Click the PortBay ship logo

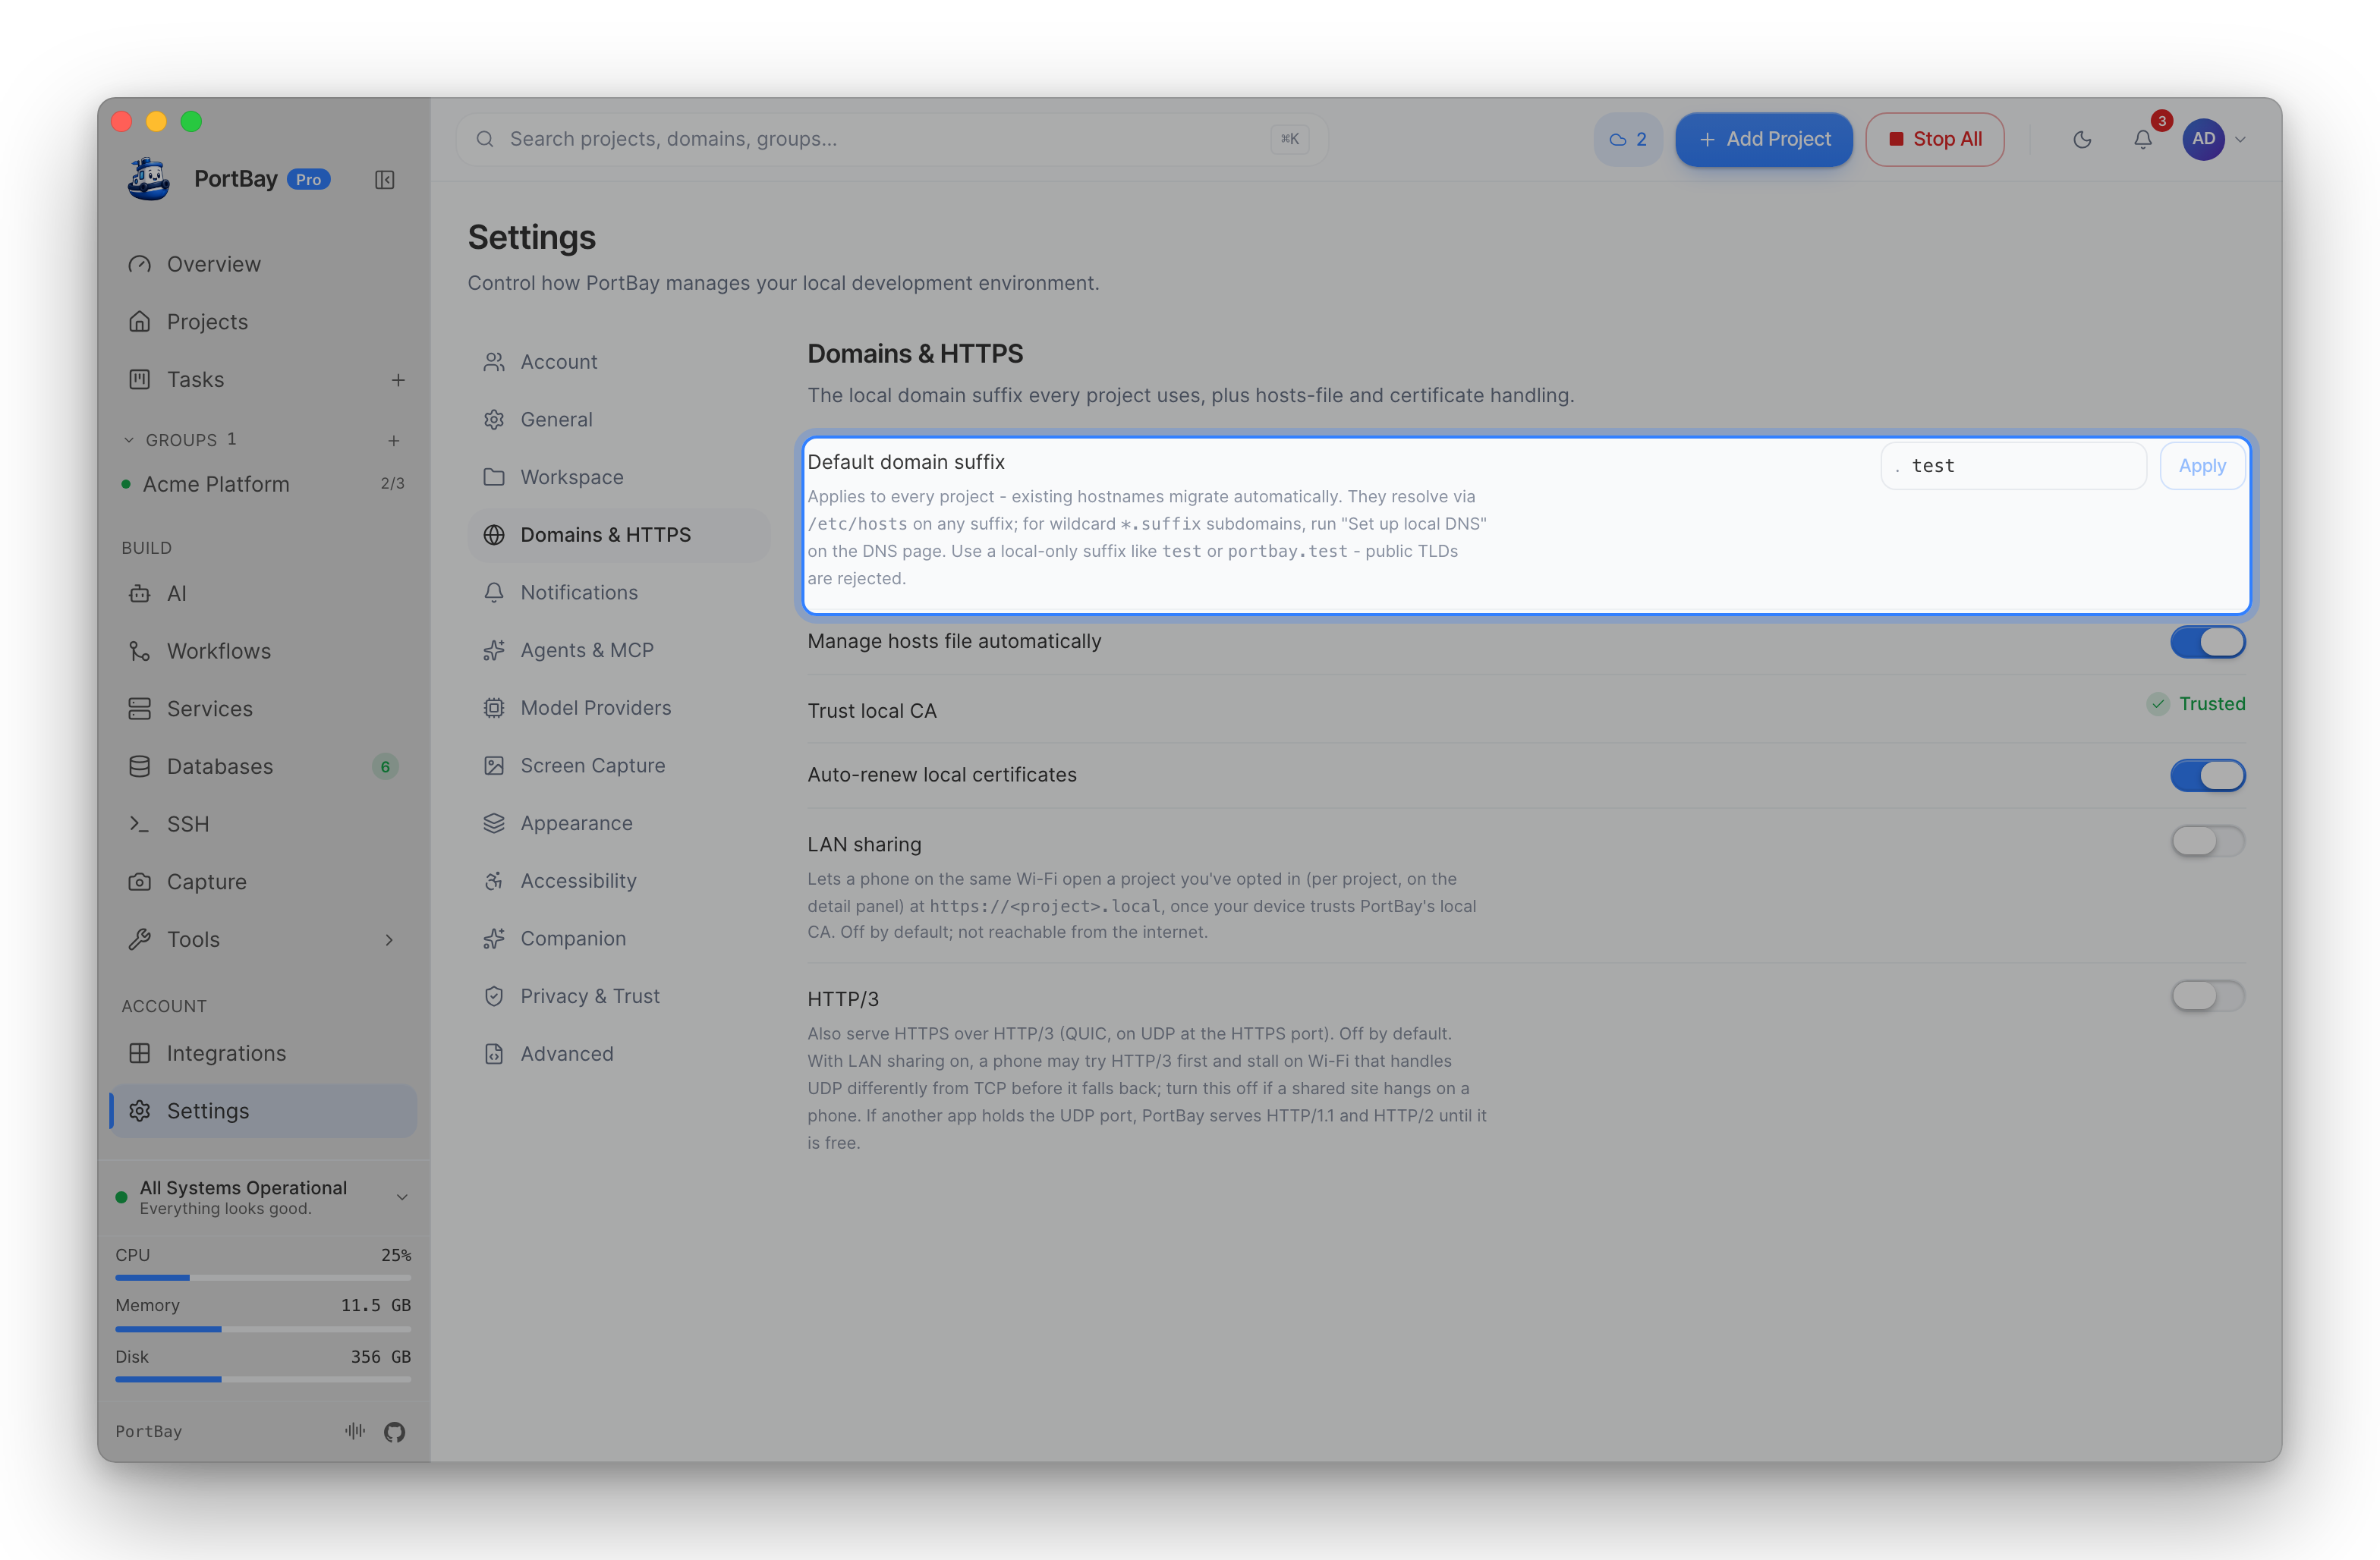149,179
